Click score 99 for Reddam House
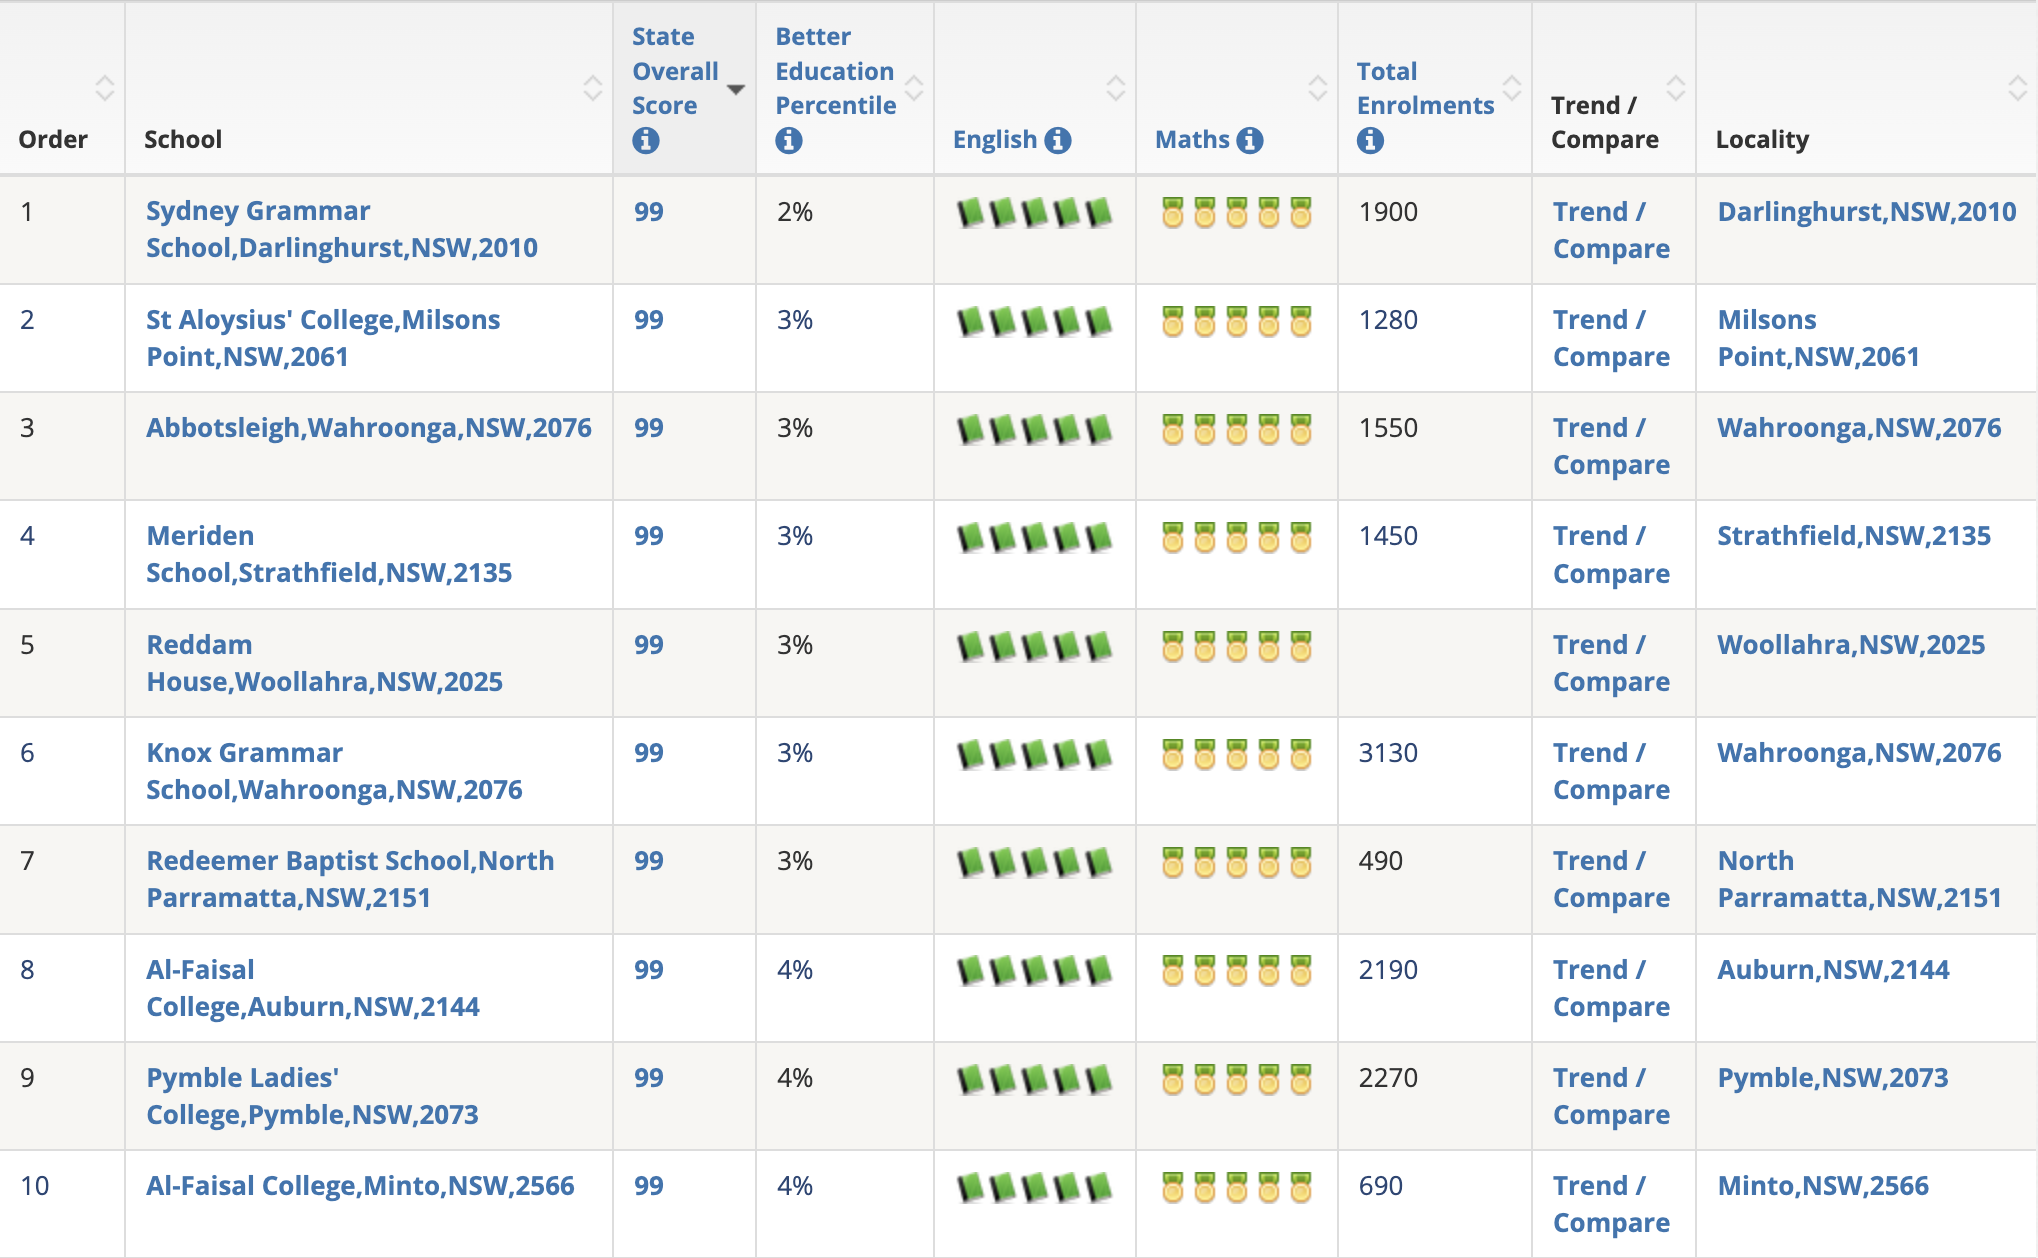This screenshot has width=2038, height=1258. tap(649, 645)
